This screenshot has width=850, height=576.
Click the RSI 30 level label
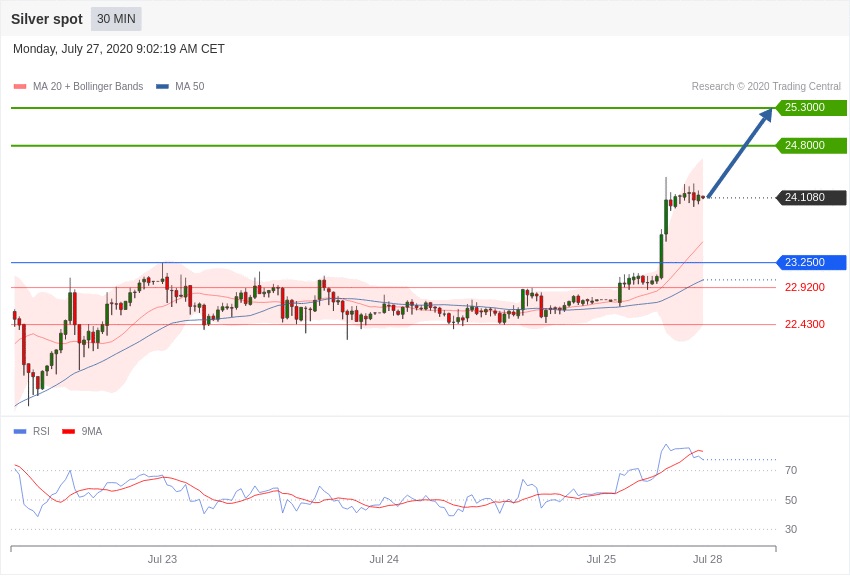pos(791,529)
